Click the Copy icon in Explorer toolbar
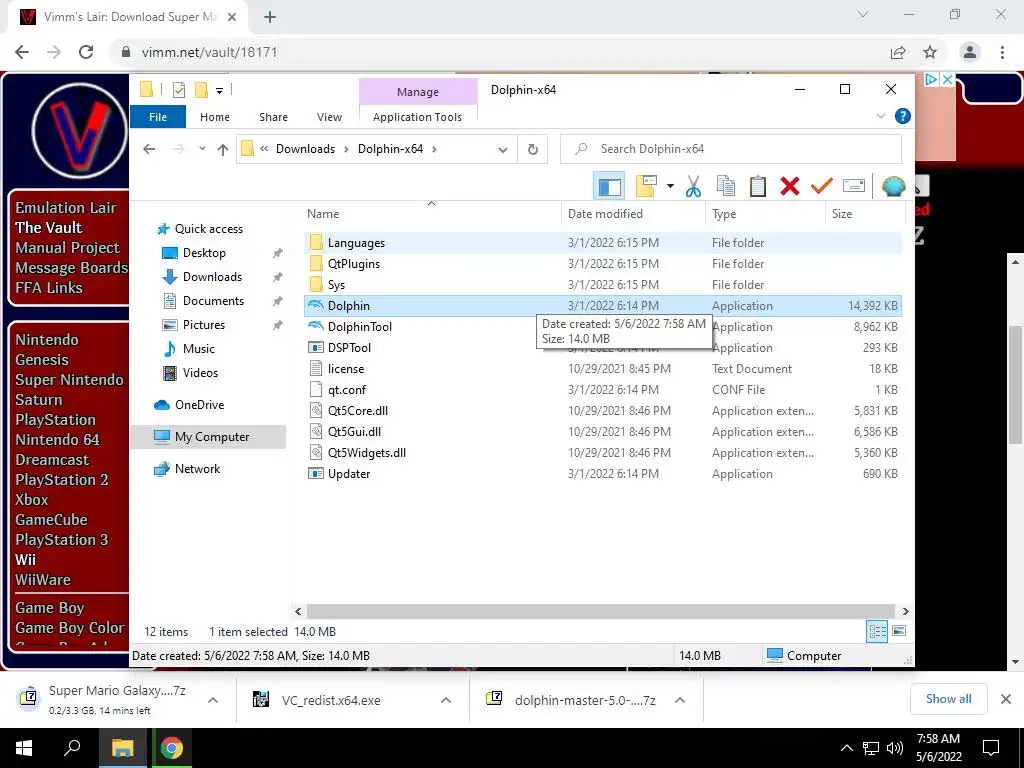This screenshot has width=1024, height=768. tap(726, 187)
